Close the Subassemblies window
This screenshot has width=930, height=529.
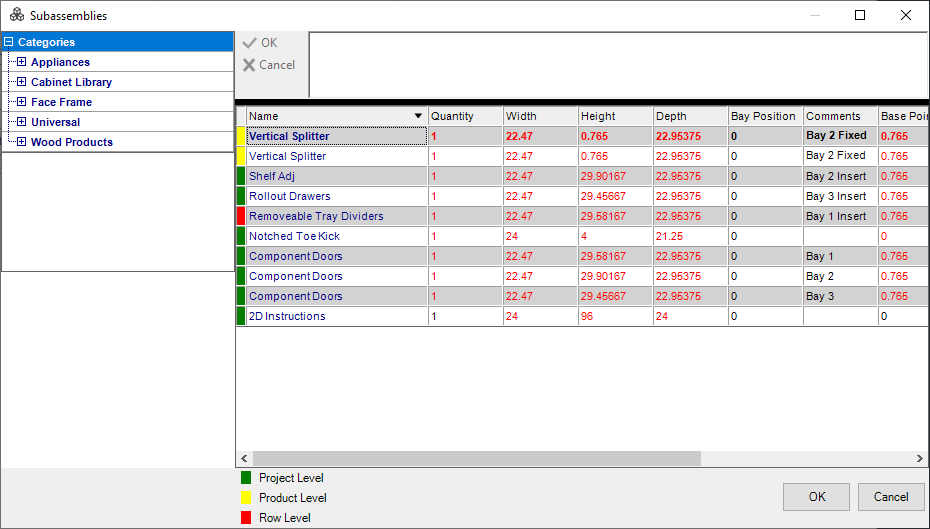pyautogui.click(x=906, y=15)
